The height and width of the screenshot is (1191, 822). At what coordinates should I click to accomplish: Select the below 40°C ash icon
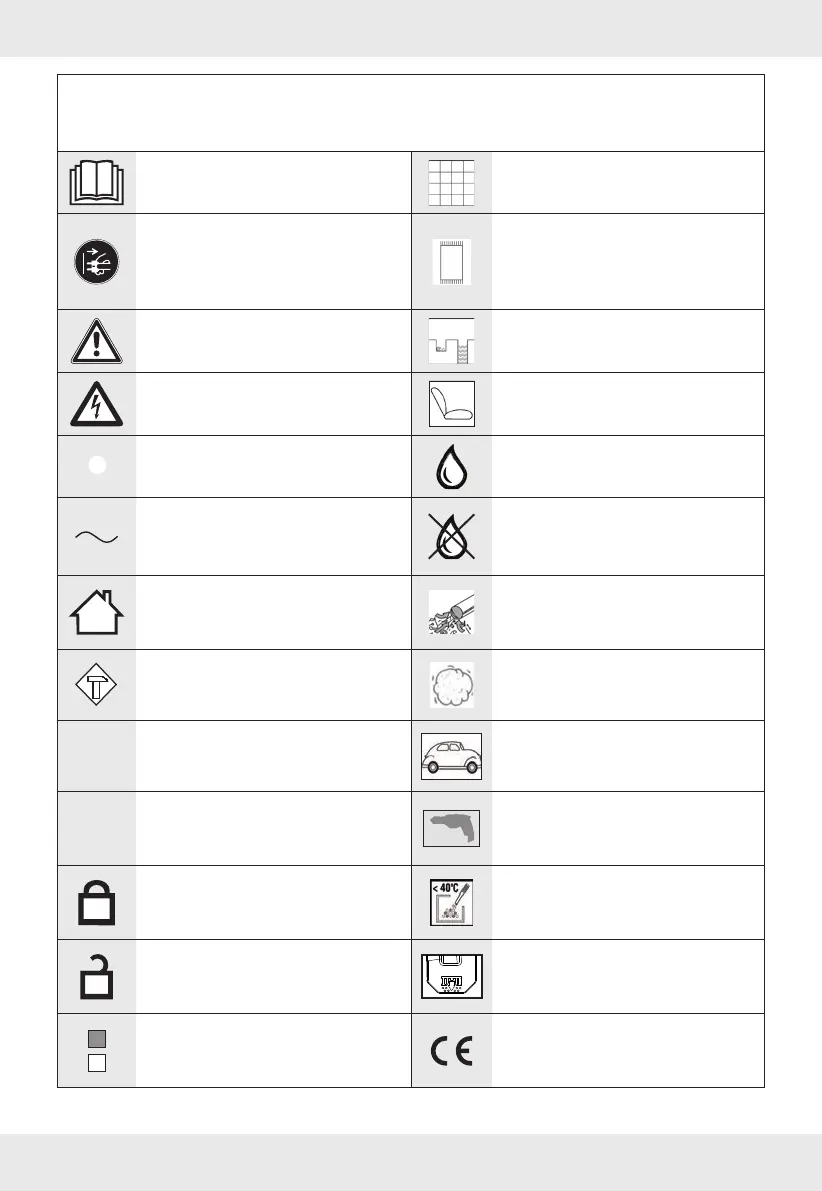point(452,903)
